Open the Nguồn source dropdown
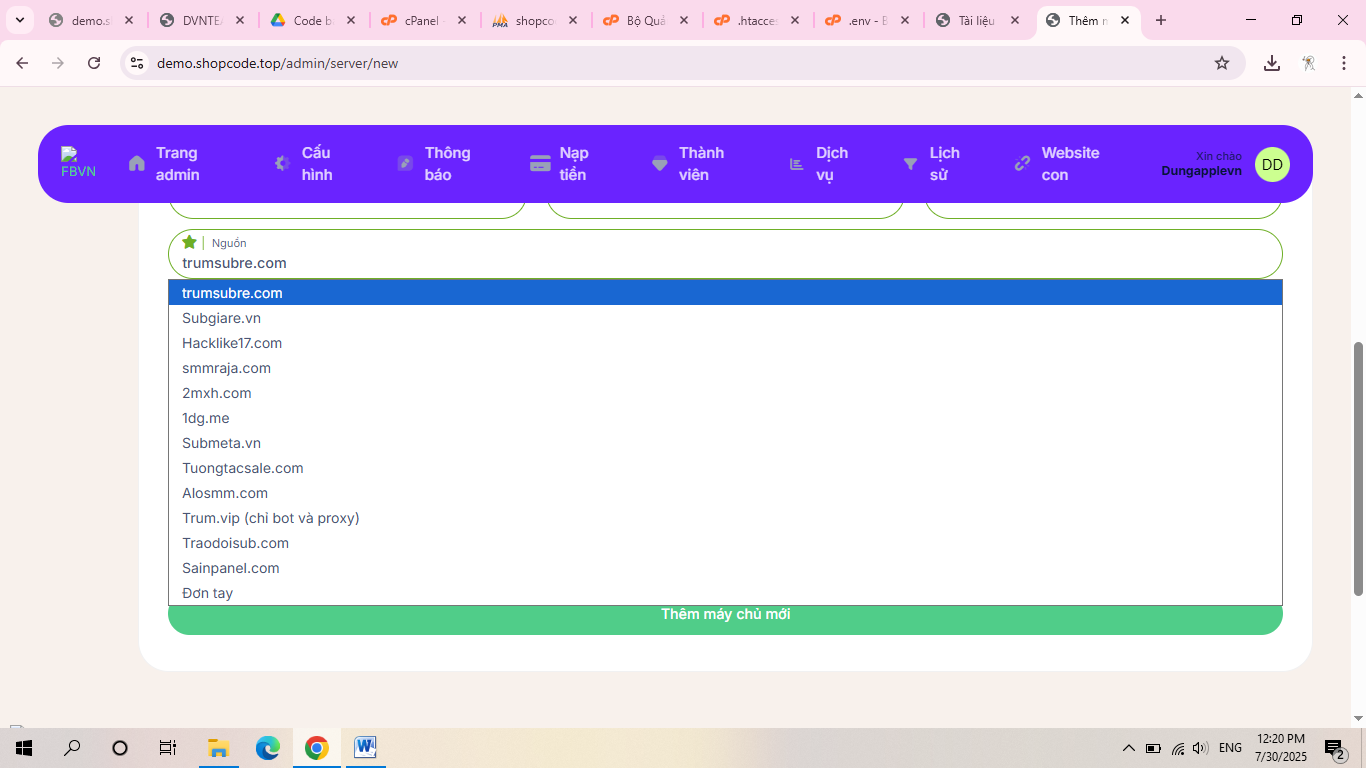Viewport: 1366px width, 768px height. coord(725,254)
